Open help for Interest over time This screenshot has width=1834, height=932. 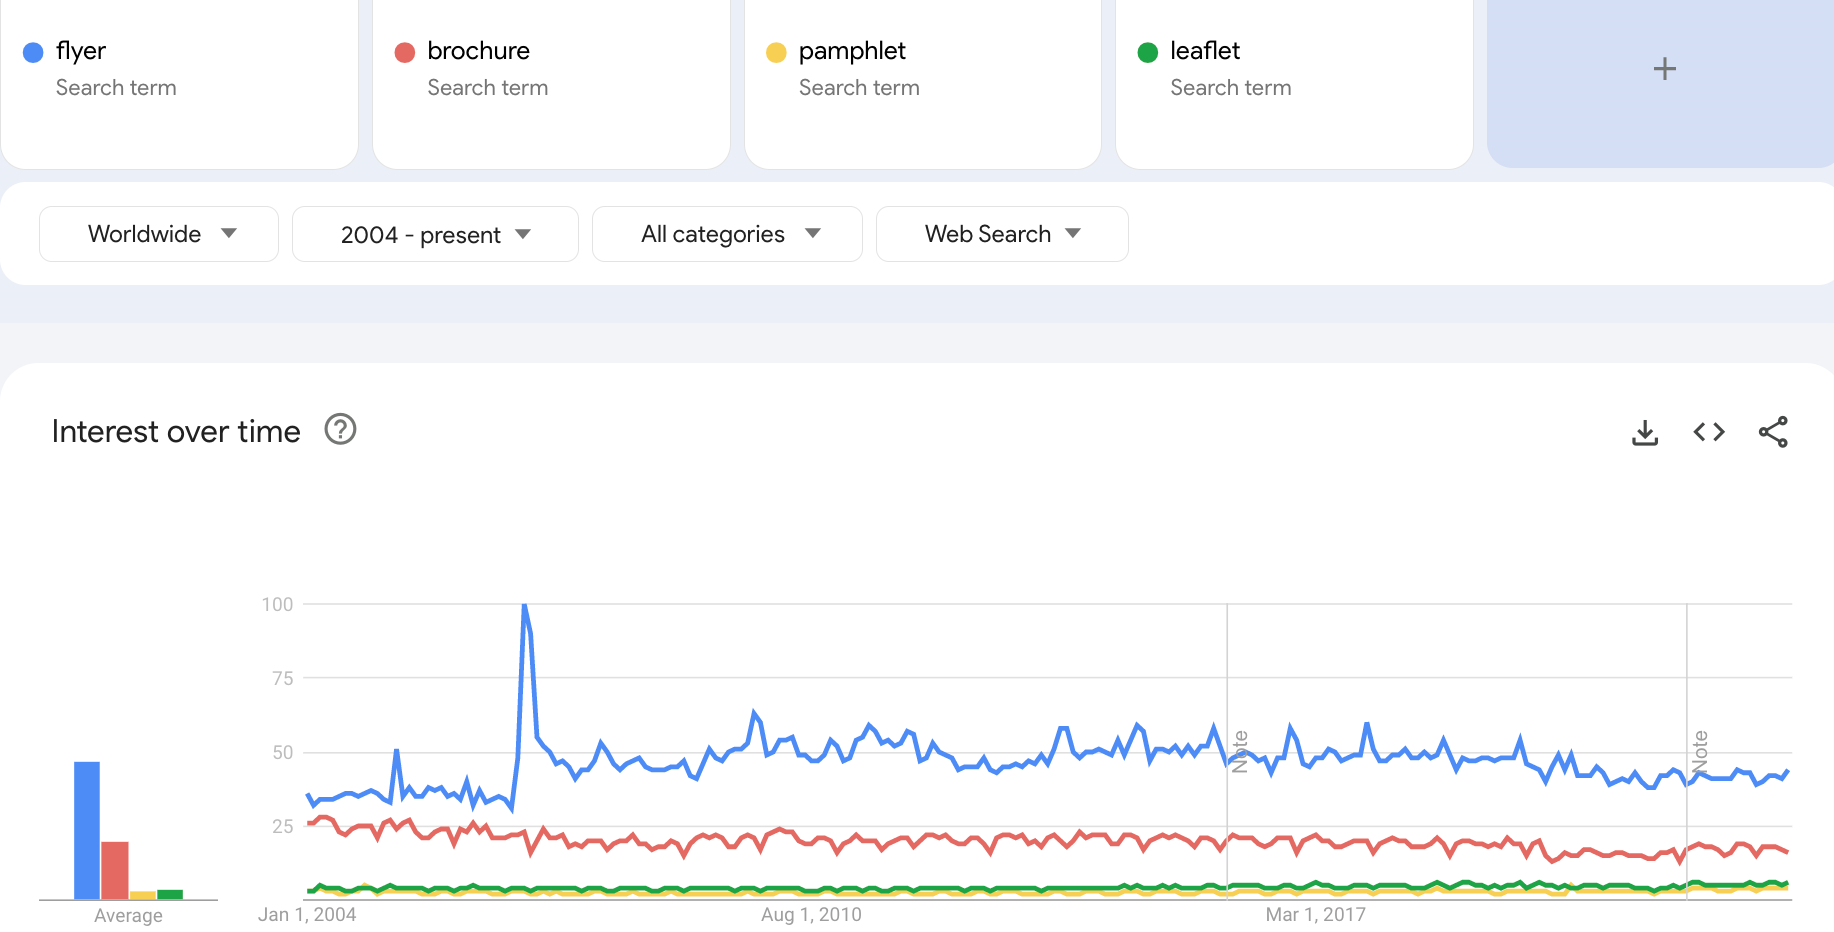[x=340, y=429]
